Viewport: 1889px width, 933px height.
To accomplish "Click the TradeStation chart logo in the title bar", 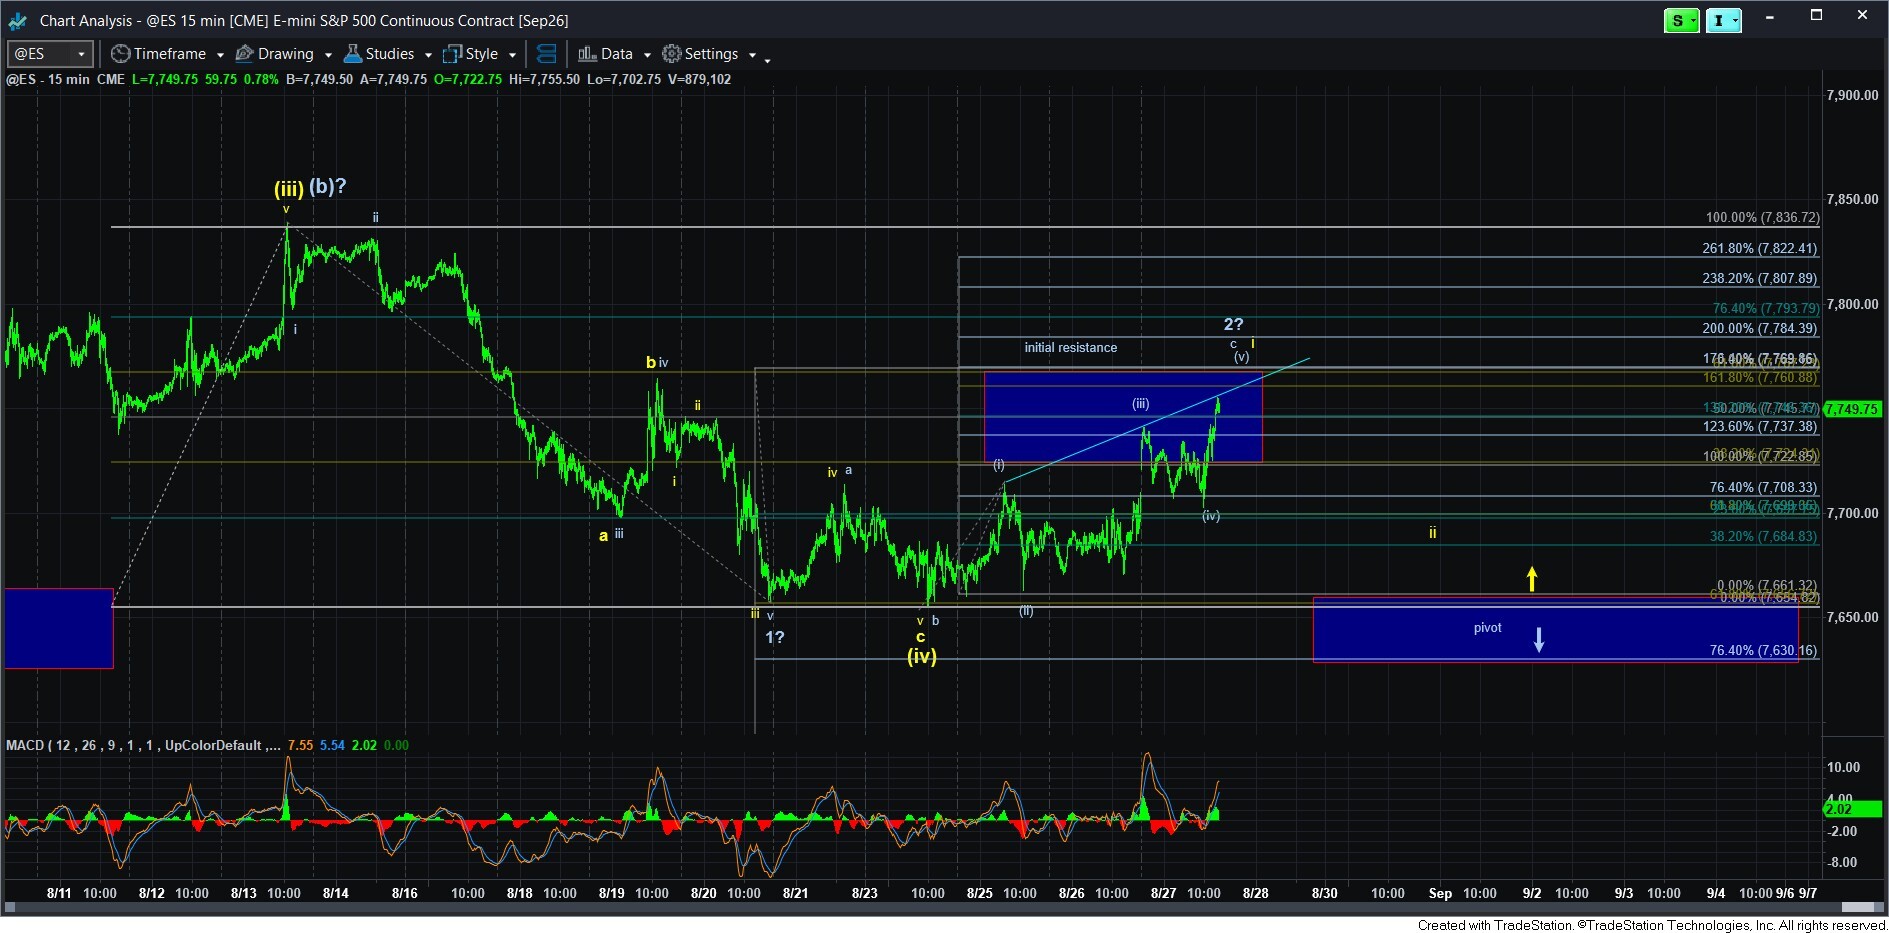I will pyautogui.click(x=16, y=20).
